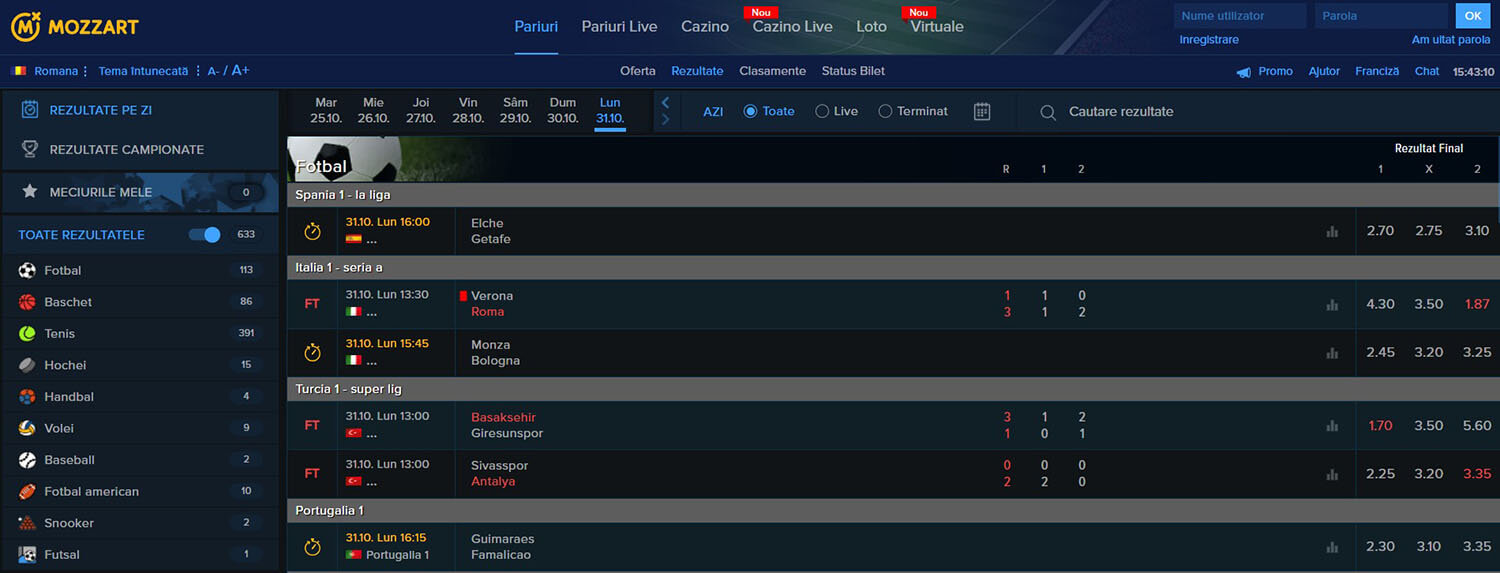
Task: Select the Baseball icon
Action: (x=27, y=460)
